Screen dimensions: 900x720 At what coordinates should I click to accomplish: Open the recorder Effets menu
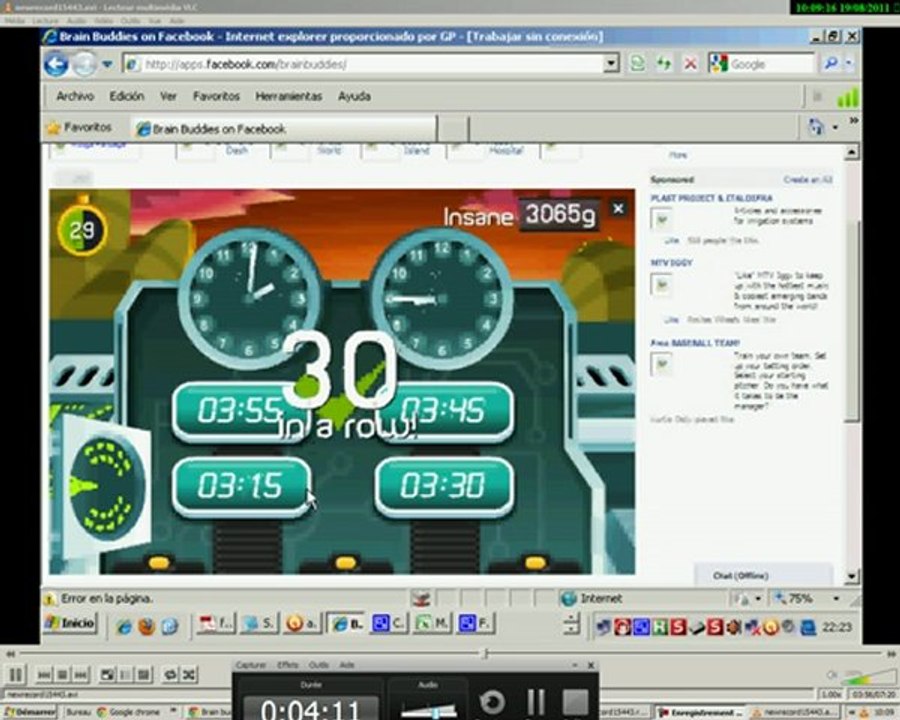tap(288, 665)
